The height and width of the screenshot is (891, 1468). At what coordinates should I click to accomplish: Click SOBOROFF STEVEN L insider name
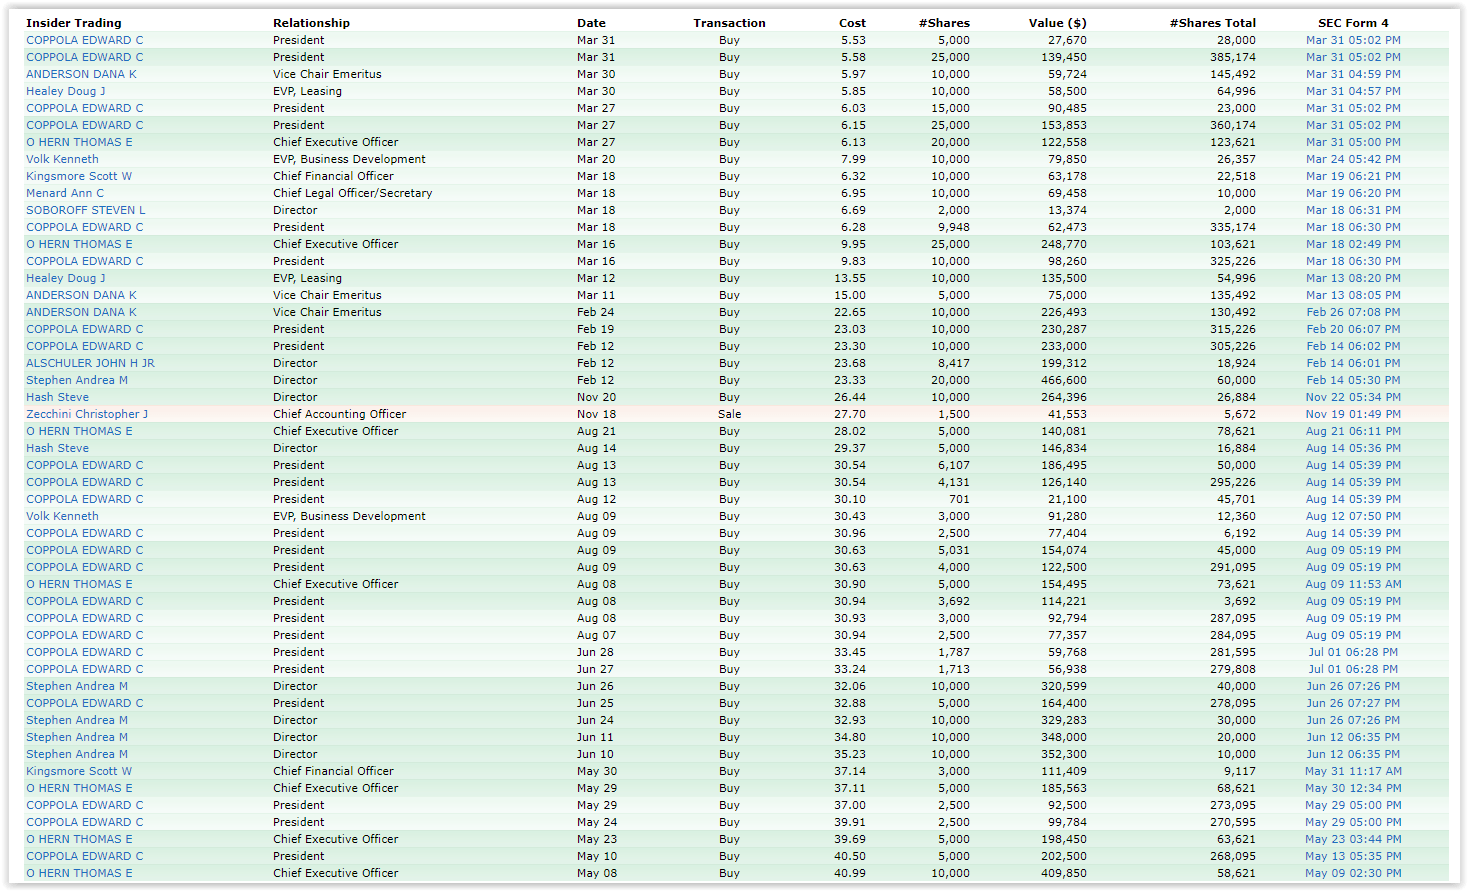(86, 210)
